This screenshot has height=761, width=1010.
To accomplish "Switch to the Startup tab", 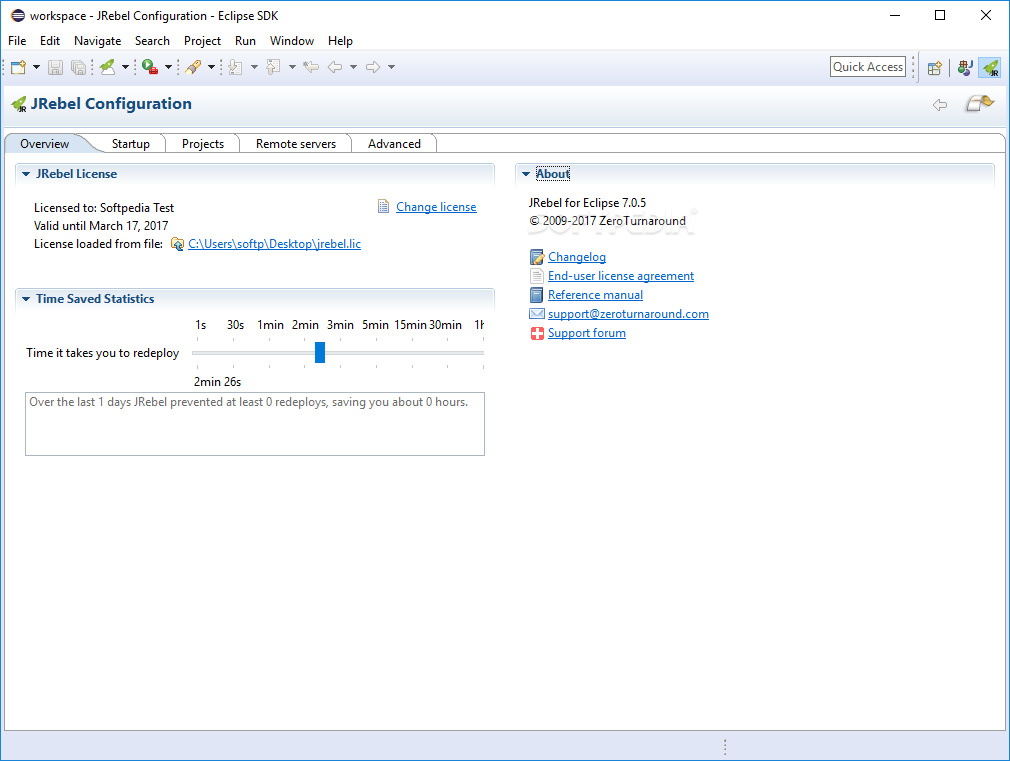I will tap(131, 144).
